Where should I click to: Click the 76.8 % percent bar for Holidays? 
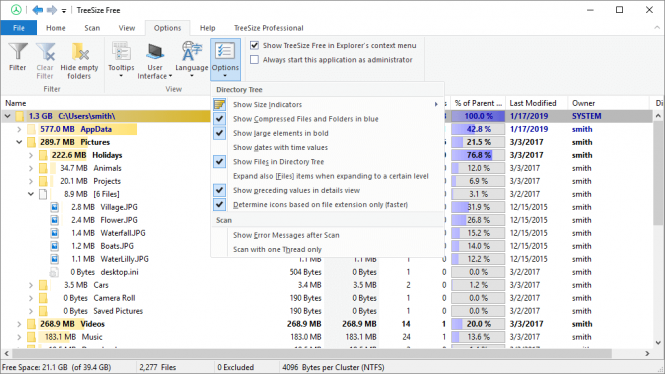click(478, 155)
